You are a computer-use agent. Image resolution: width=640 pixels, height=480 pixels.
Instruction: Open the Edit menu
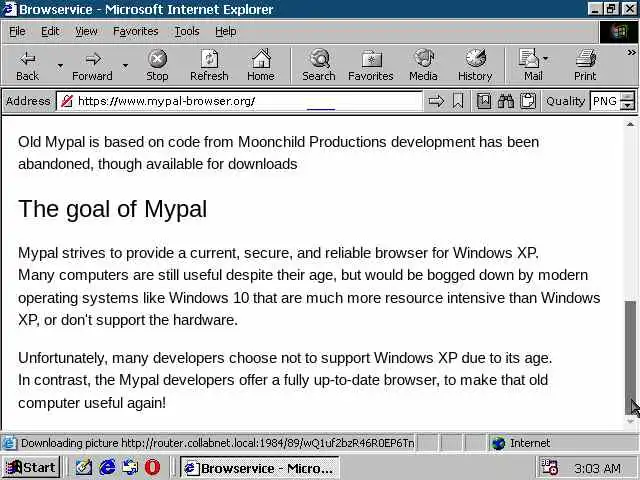pos(50,31)
